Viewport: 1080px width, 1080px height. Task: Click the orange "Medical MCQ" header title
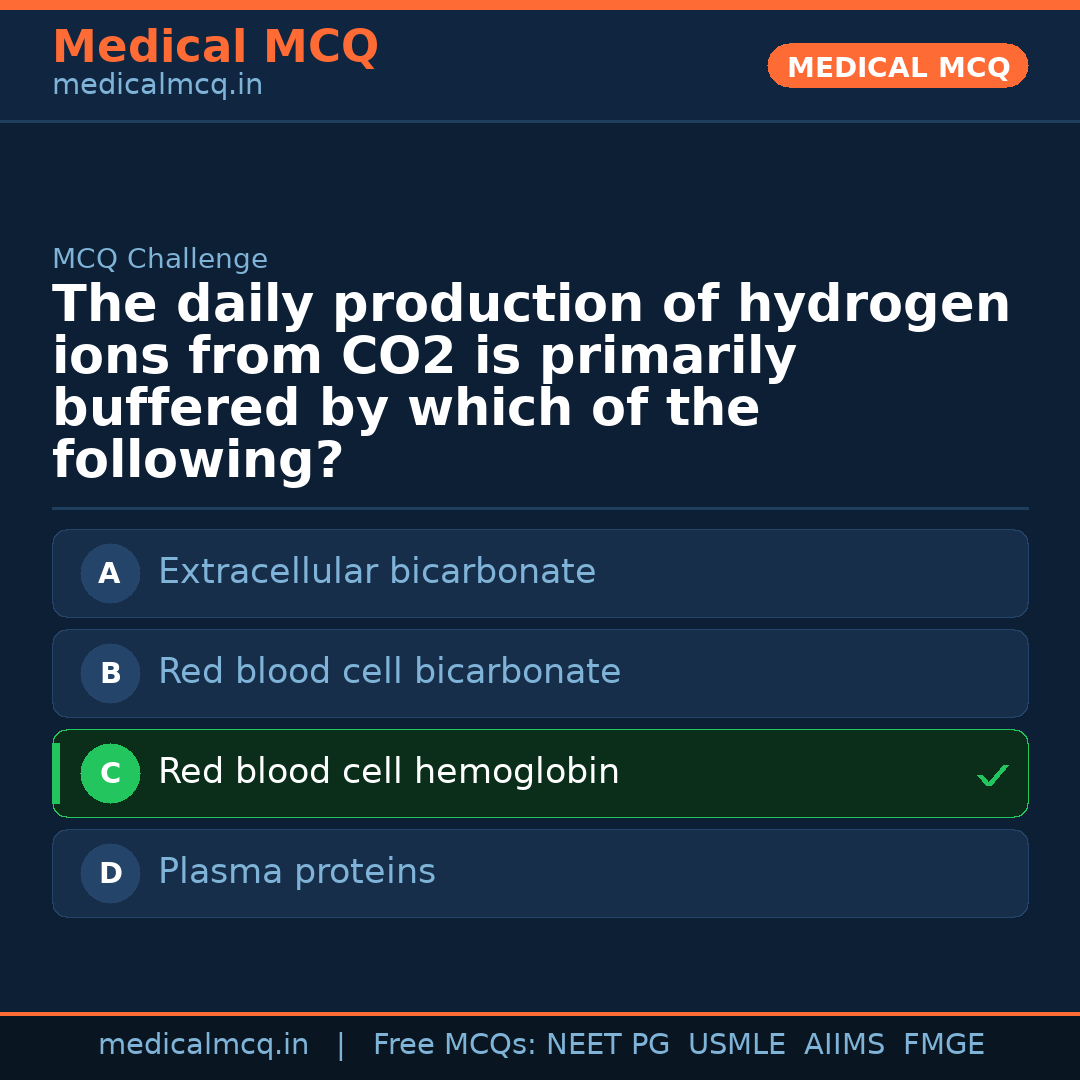[x=215, y=47]
